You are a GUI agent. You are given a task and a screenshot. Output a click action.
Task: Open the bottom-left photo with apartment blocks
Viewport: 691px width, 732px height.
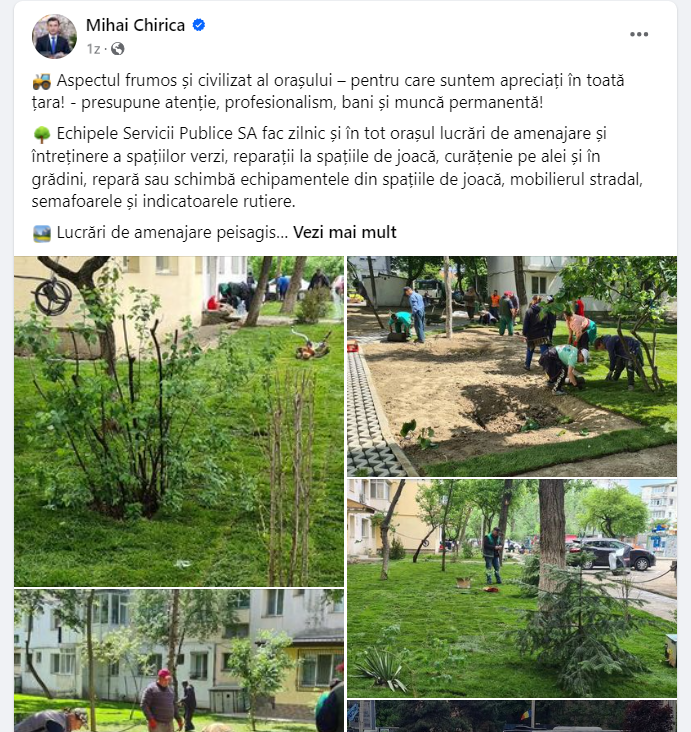pyautogui.click(x=179, y=661)
